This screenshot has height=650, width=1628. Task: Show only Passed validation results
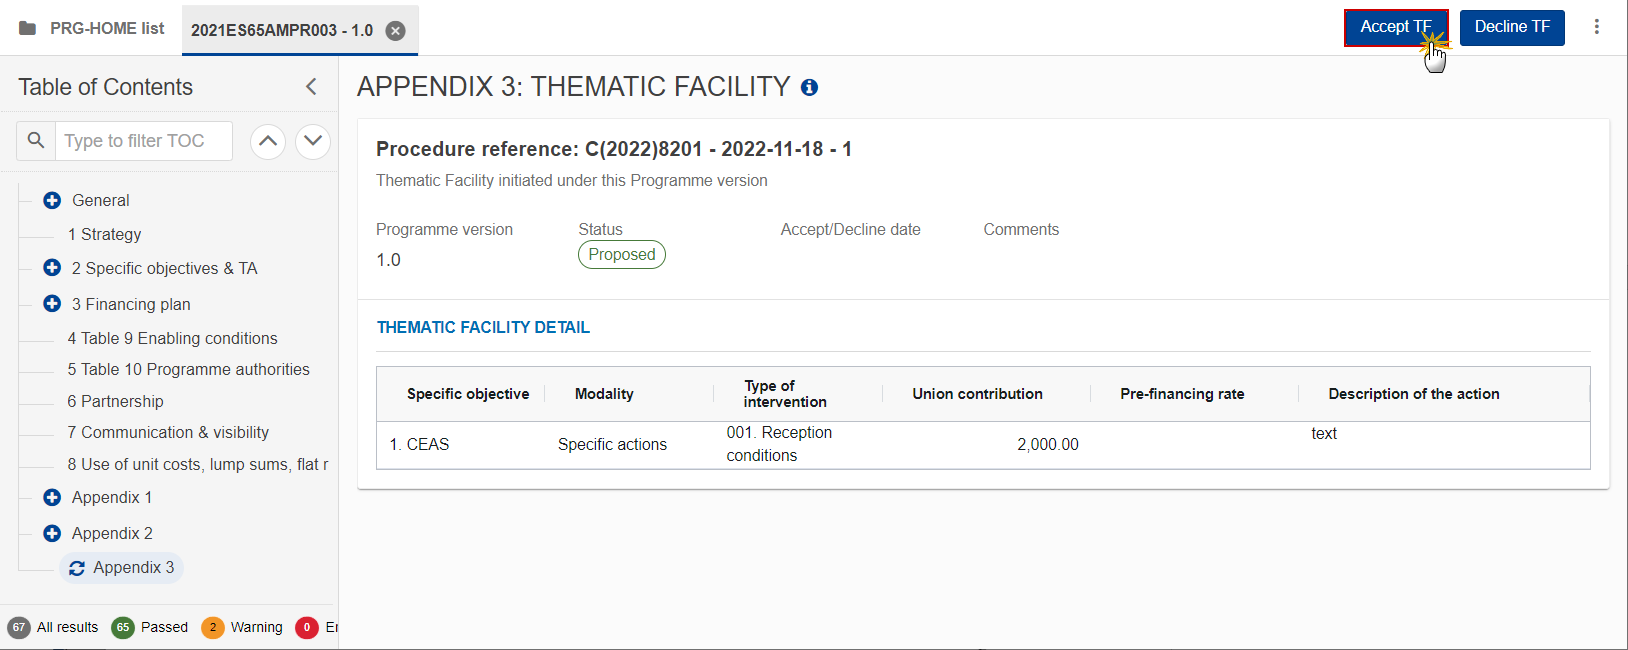click(x=150, y=627)
